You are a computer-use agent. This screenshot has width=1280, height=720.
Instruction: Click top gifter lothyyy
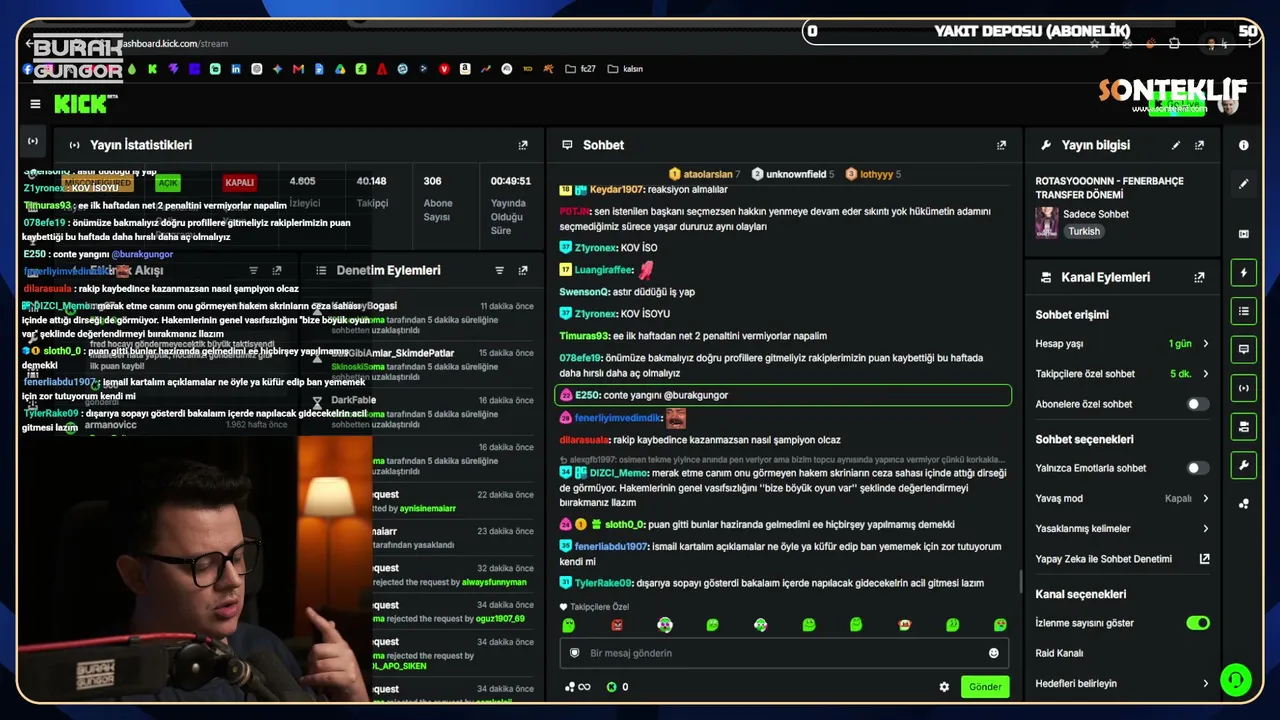pyautogui.click(x=873, y=174)
